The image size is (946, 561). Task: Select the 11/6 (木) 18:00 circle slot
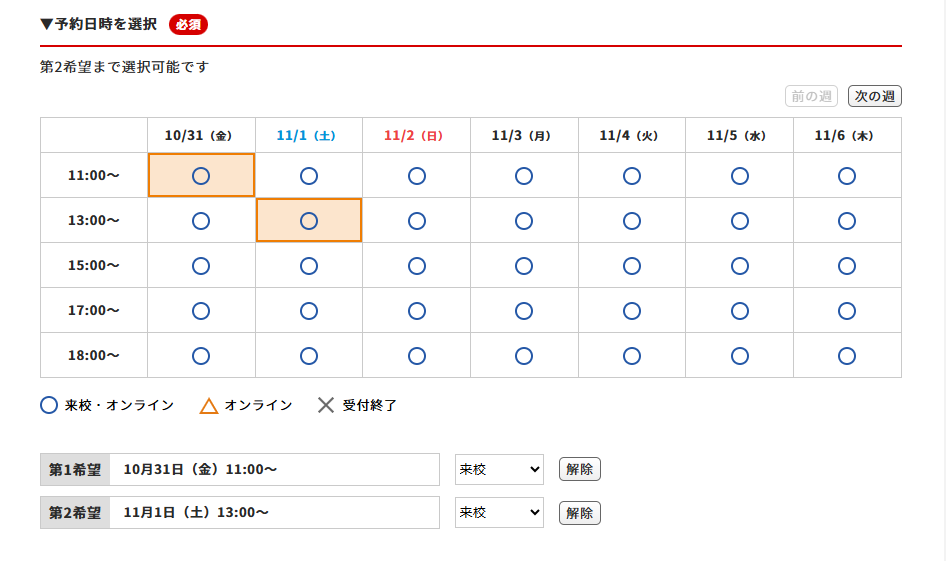[x=847, y=356]
